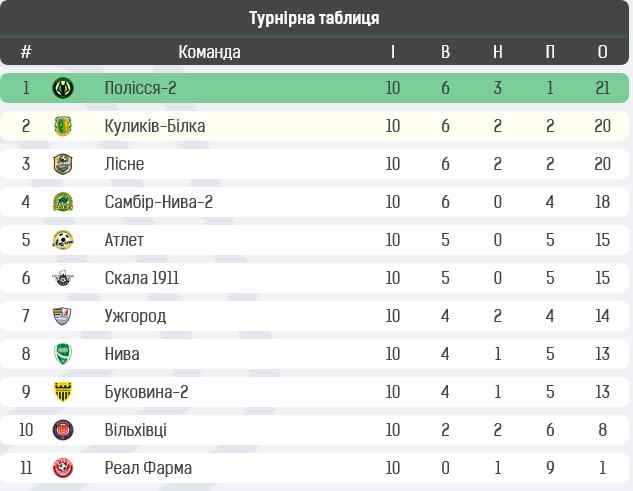Open the Реал Фарма team link
633x491 pixels.
coord(148,468)
